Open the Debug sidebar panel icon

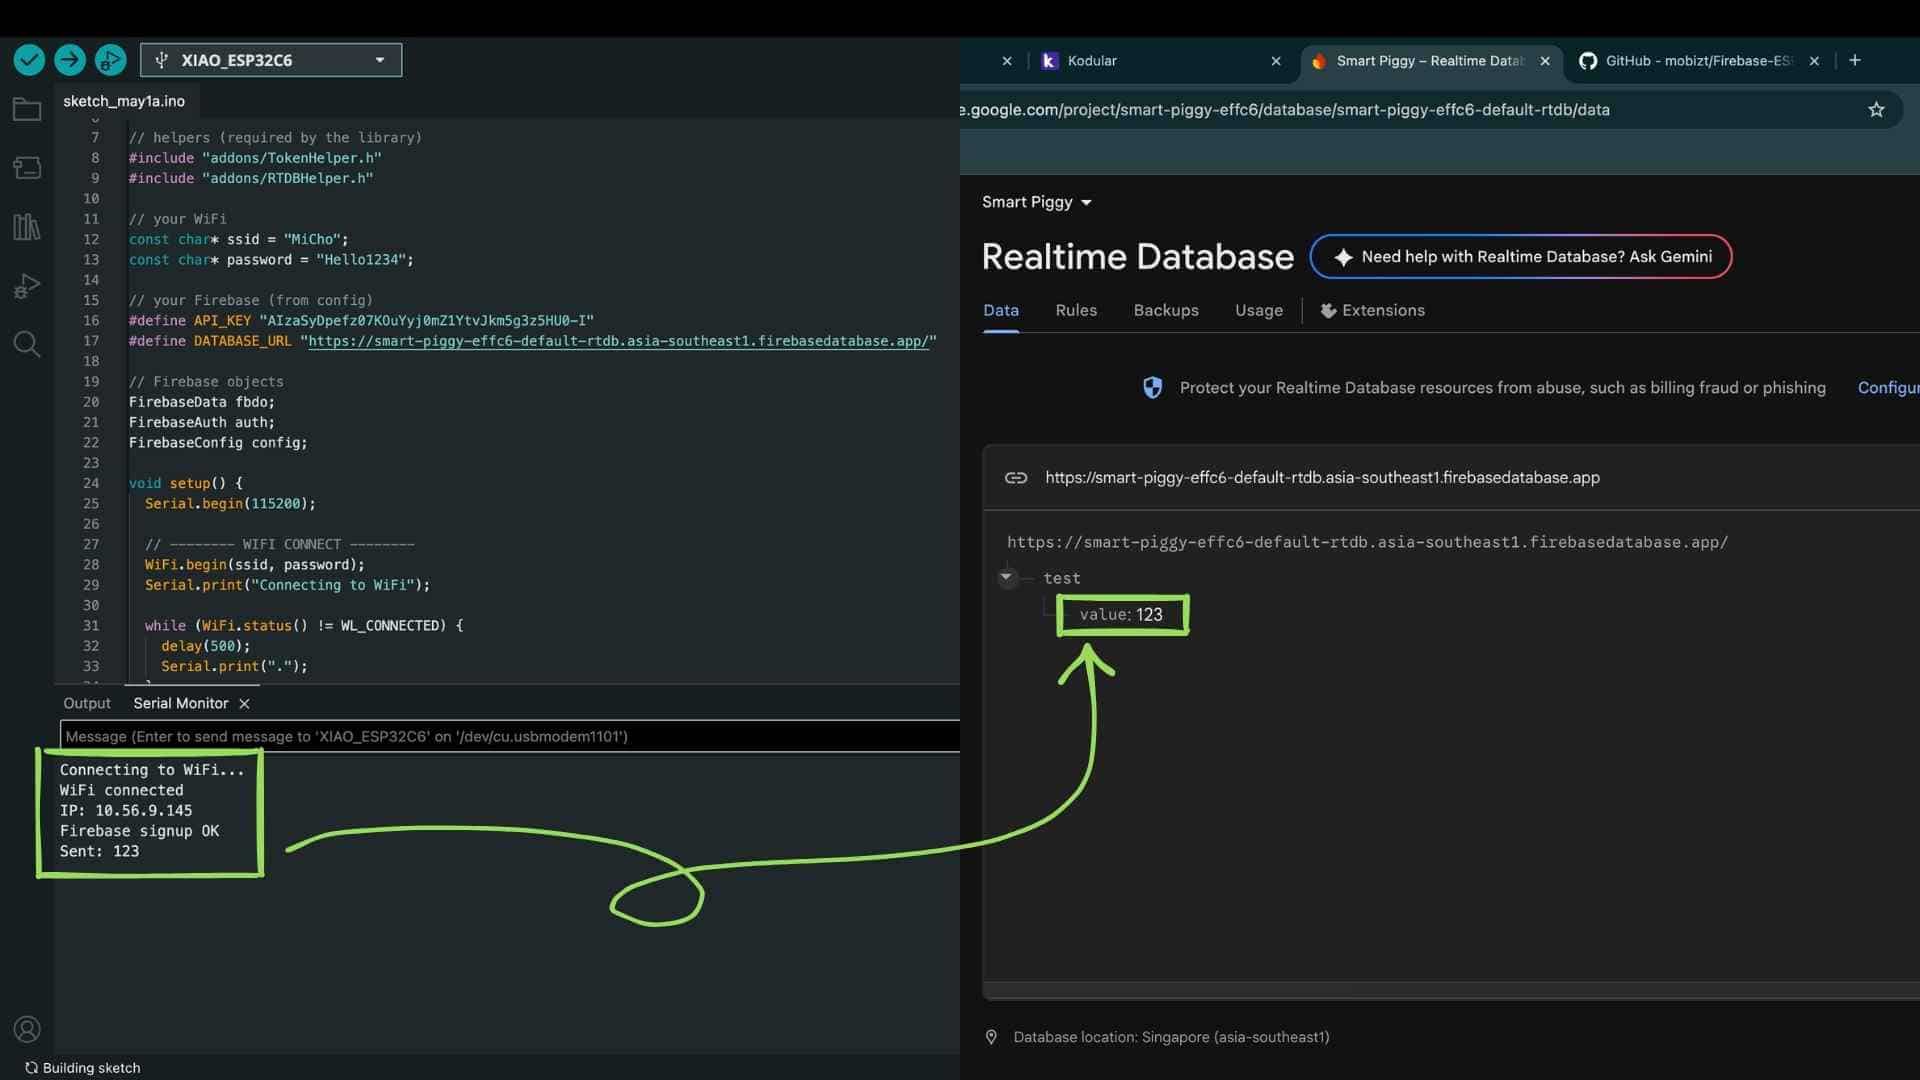[x=27, y=286]
